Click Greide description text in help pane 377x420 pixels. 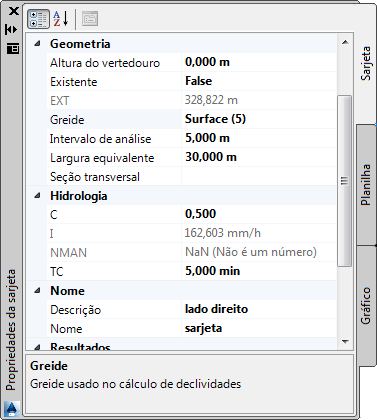point(135,384)
